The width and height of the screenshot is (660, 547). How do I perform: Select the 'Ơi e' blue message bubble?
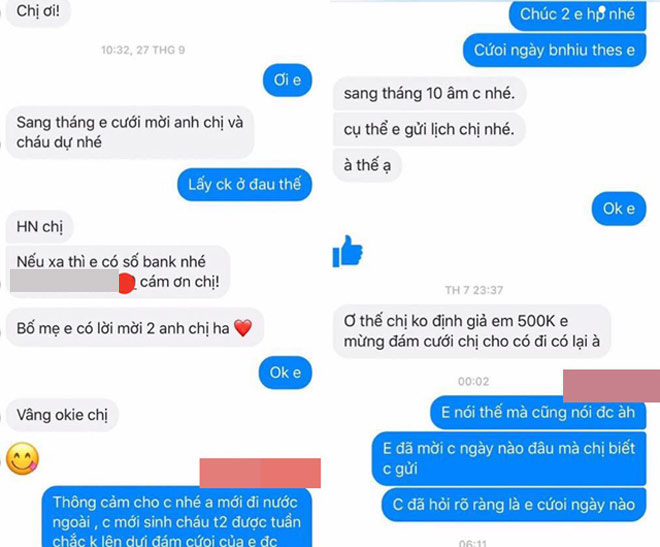(x=287, y=80)
